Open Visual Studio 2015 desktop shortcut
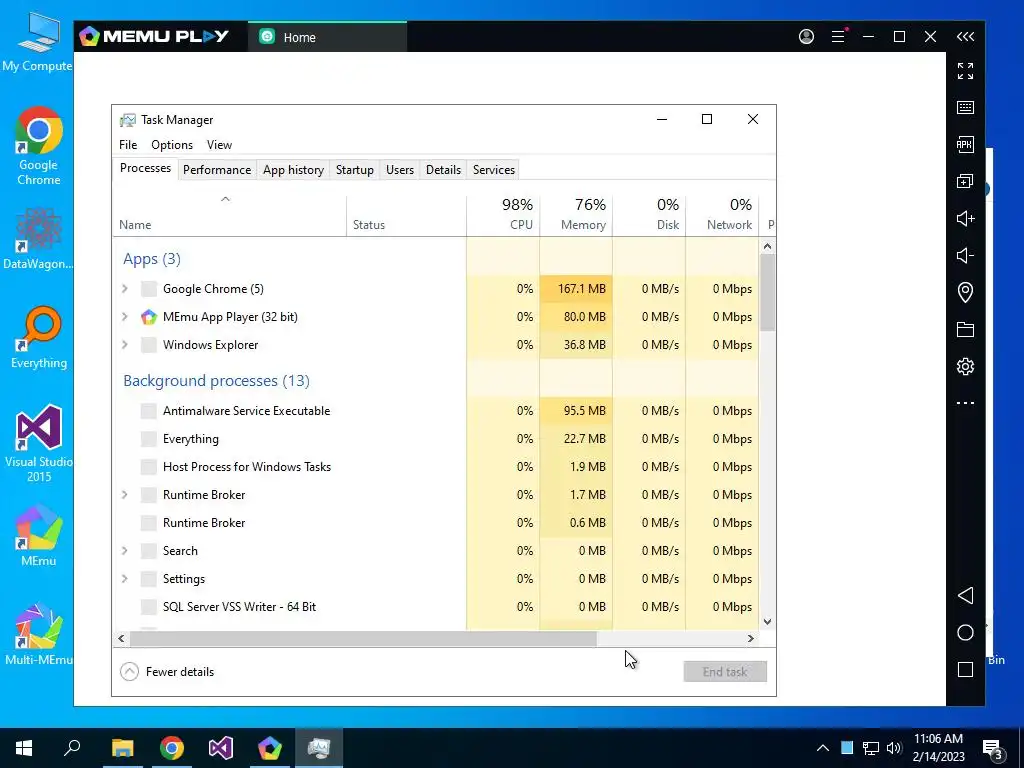Viewport: 1024px width, 768px height. coord(39,444)
